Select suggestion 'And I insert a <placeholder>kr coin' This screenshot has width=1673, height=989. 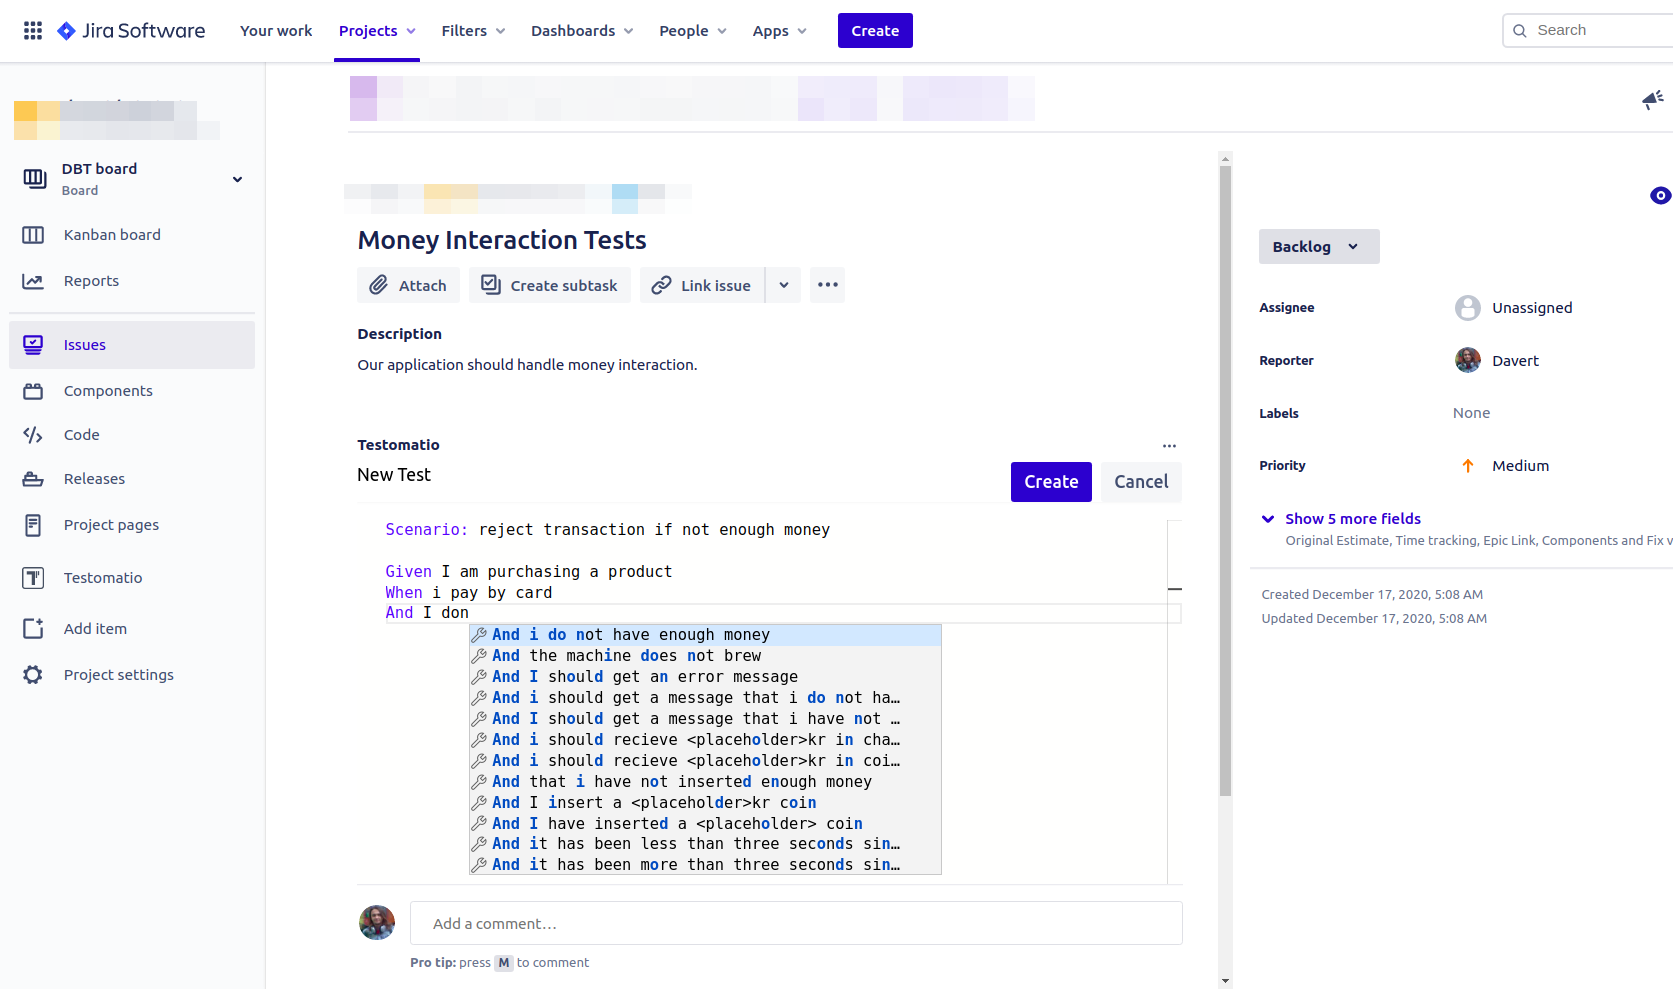click(x=705, y=803)
